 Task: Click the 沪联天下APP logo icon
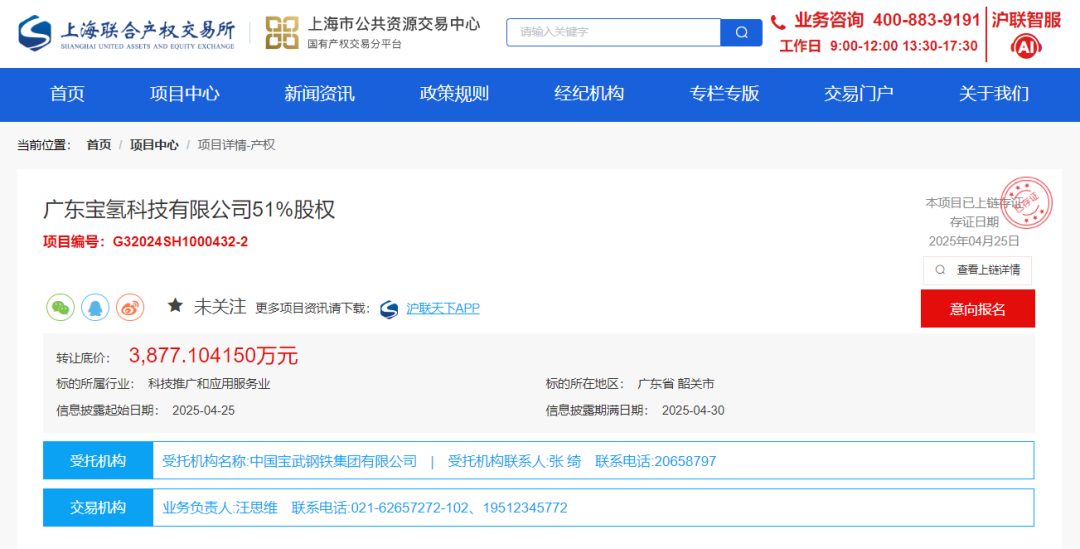tap(389, 309)
